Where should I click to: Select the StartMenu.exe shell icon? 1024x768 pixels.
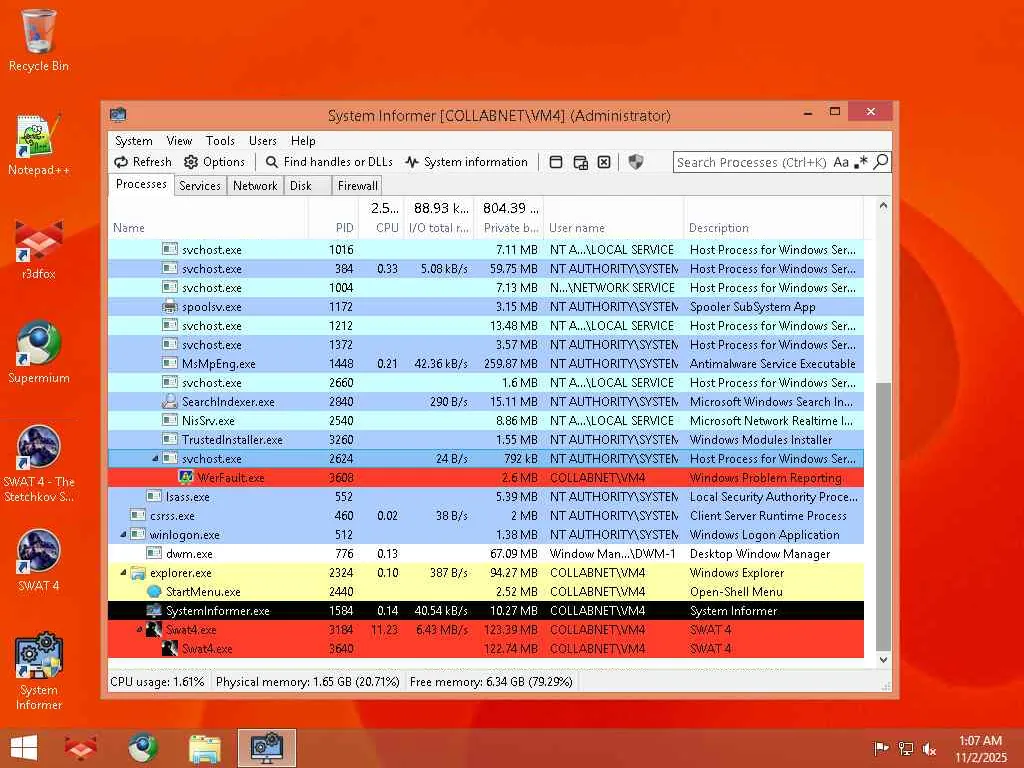click(x=154, y=592)
